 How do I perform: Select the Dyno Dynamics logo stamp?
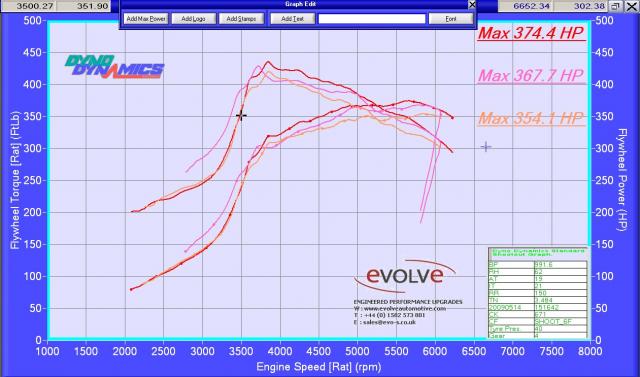tap(115, 67)
